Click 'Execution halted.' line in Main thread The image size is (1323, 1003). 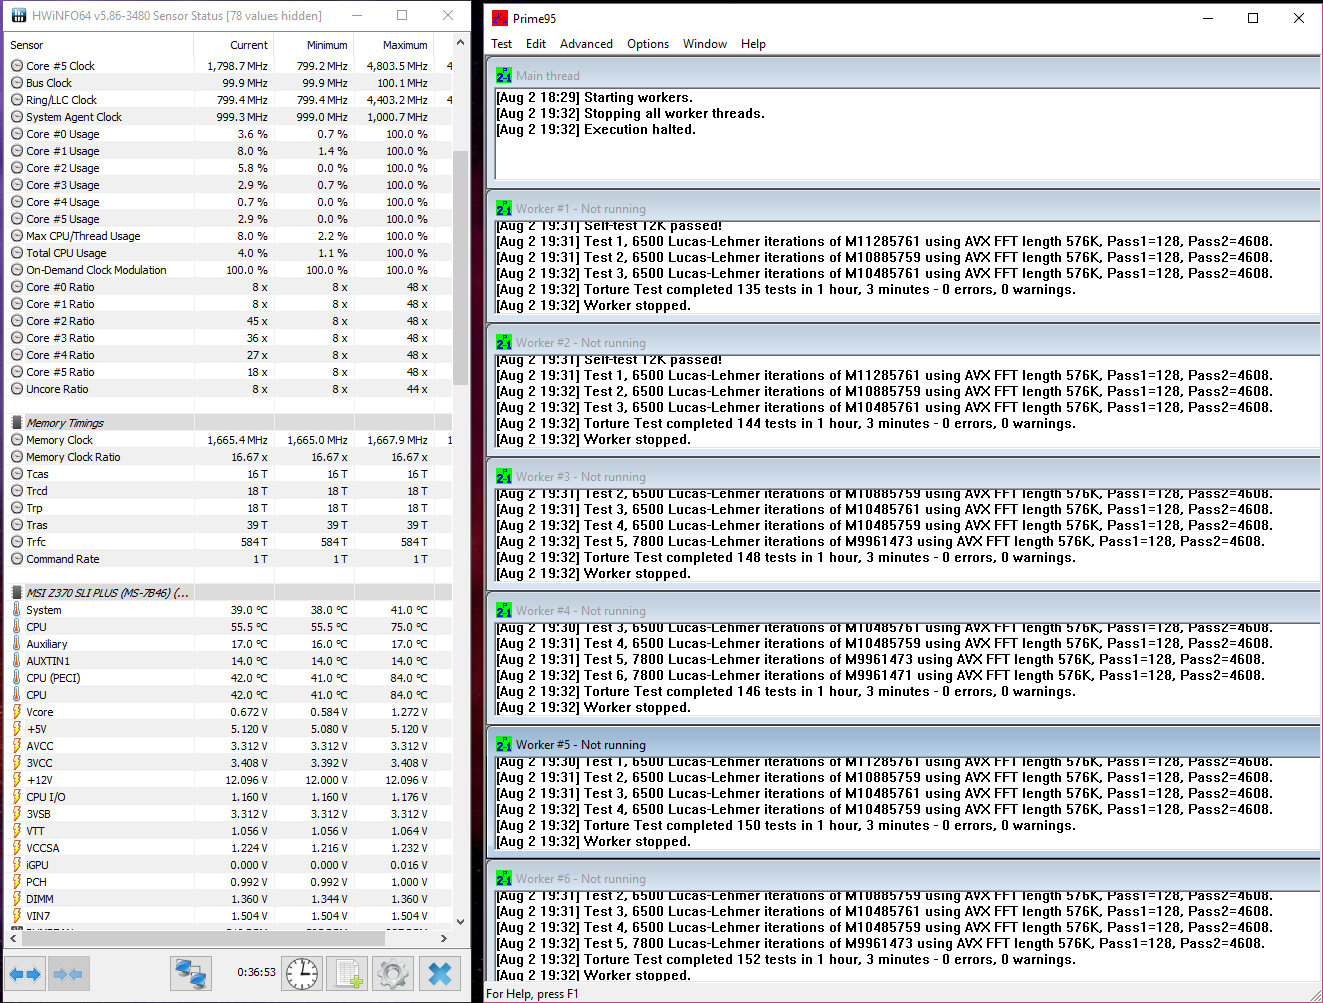[596, 130]
